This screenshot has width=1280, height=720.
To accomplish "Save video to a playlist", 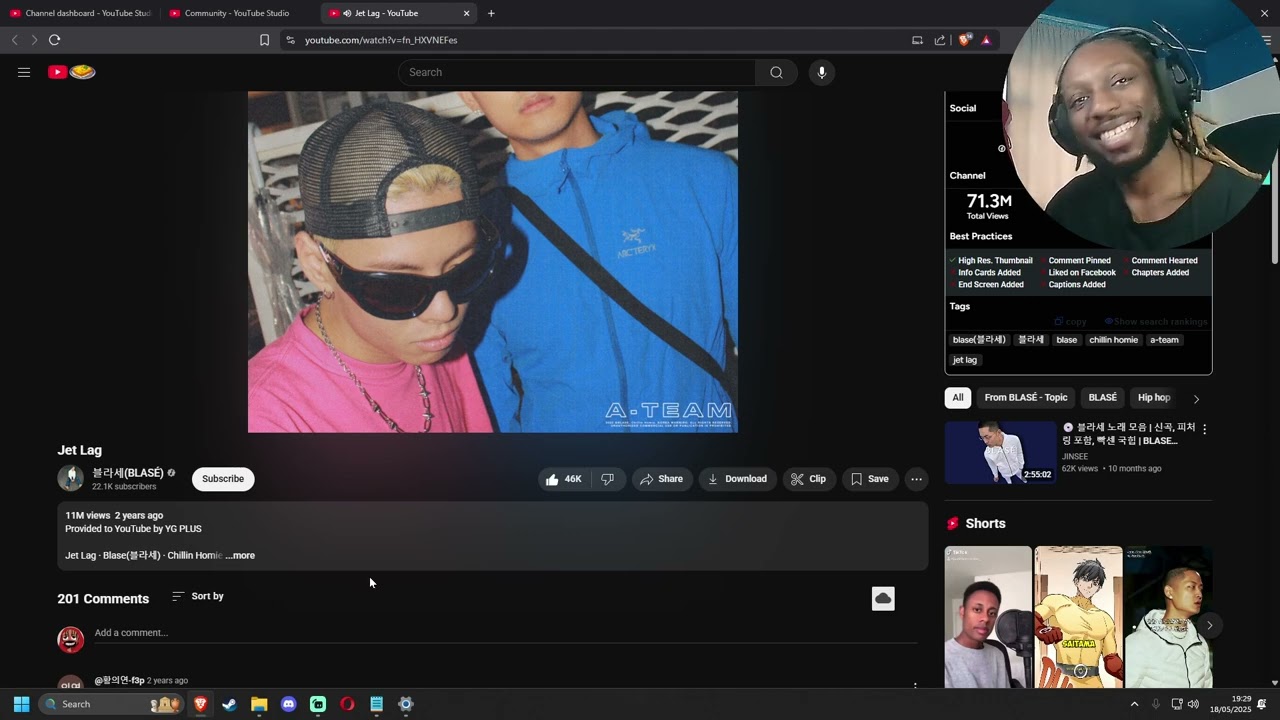I will [x=869, y=479].
